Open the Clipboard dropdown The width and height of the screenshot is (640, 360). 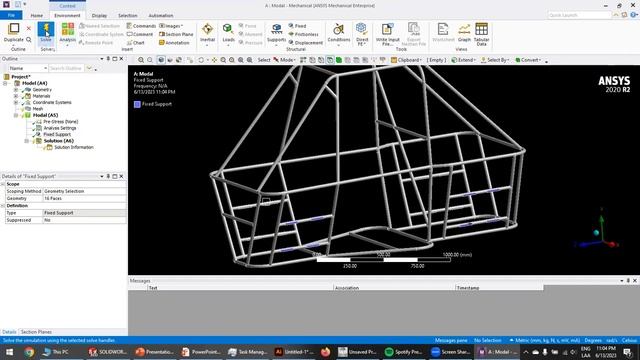(406, 60)
